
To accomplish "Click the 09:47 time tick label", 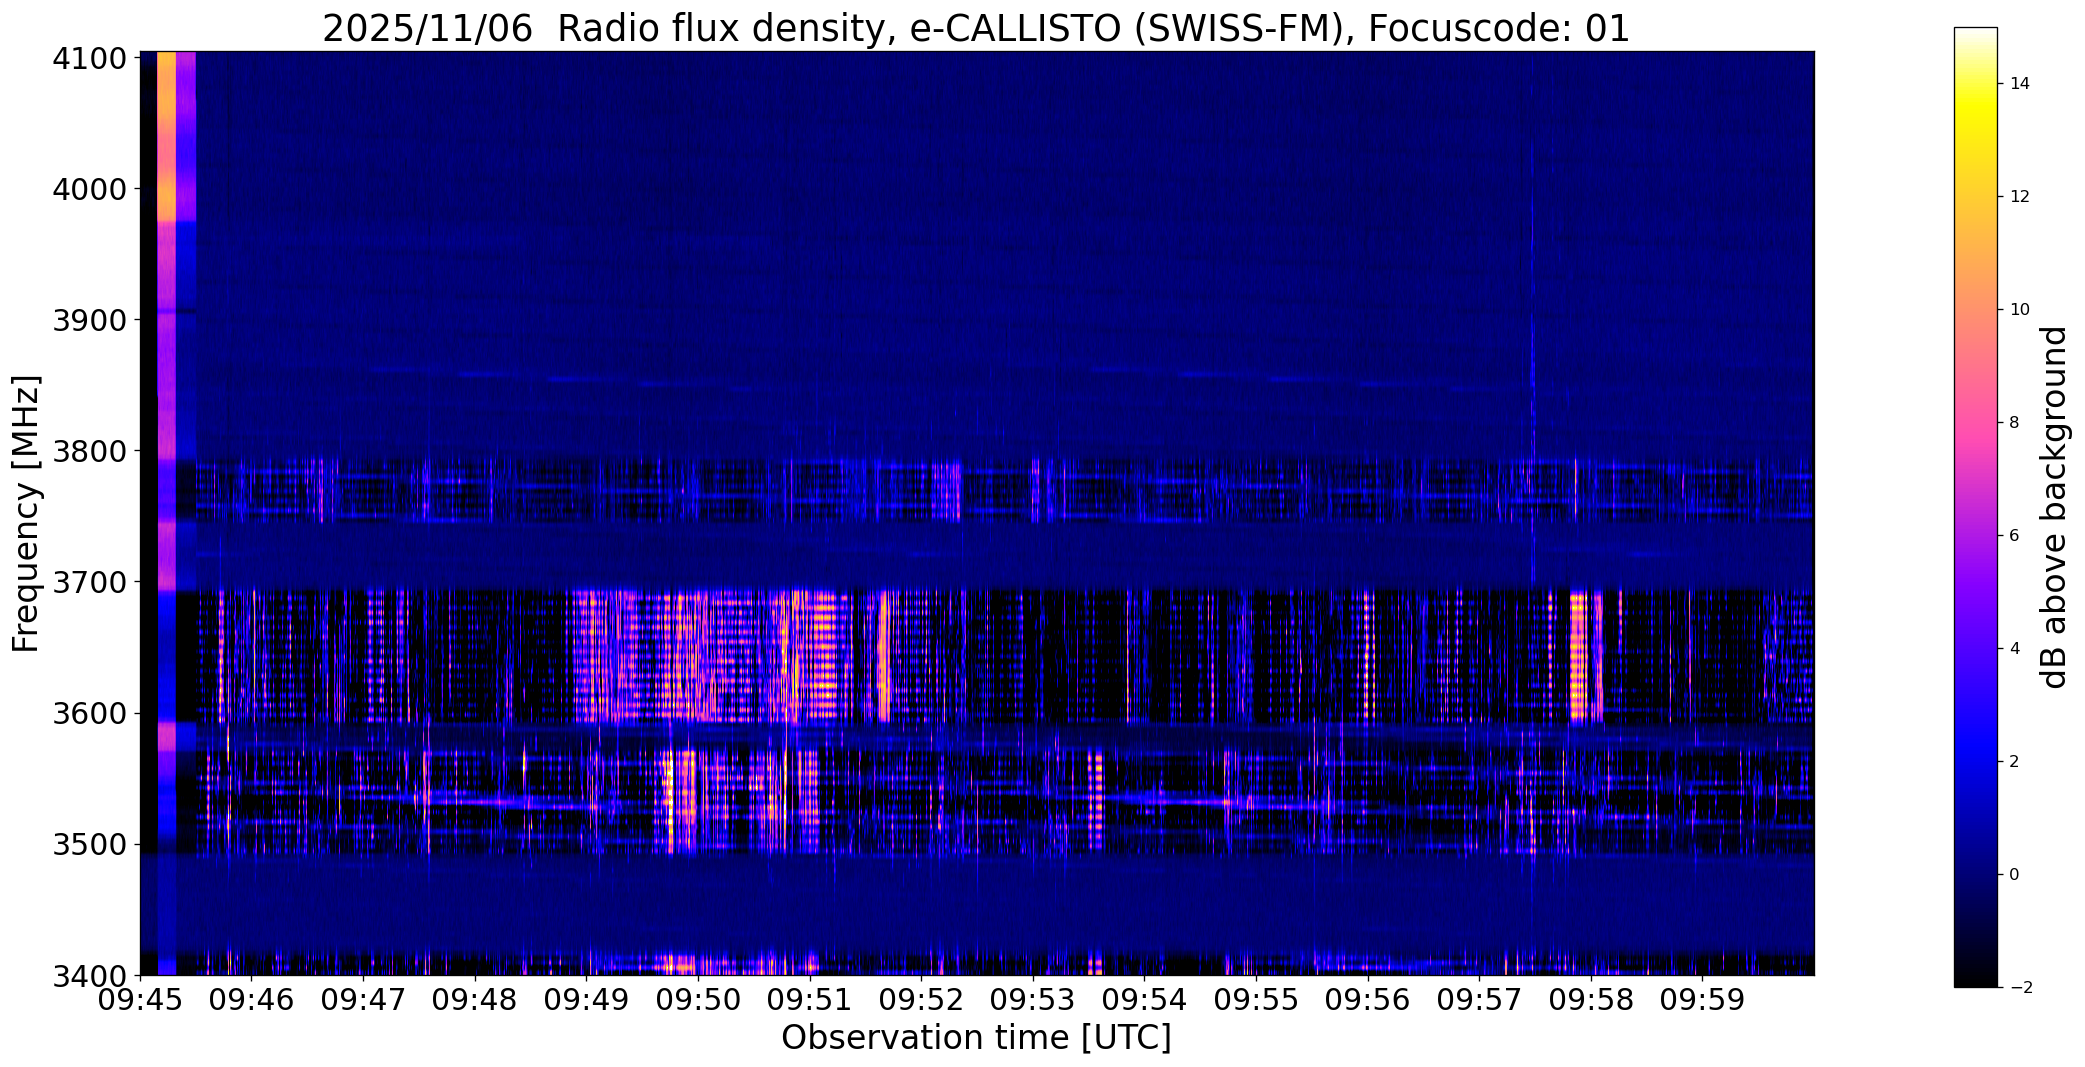I will pos(364,999).
